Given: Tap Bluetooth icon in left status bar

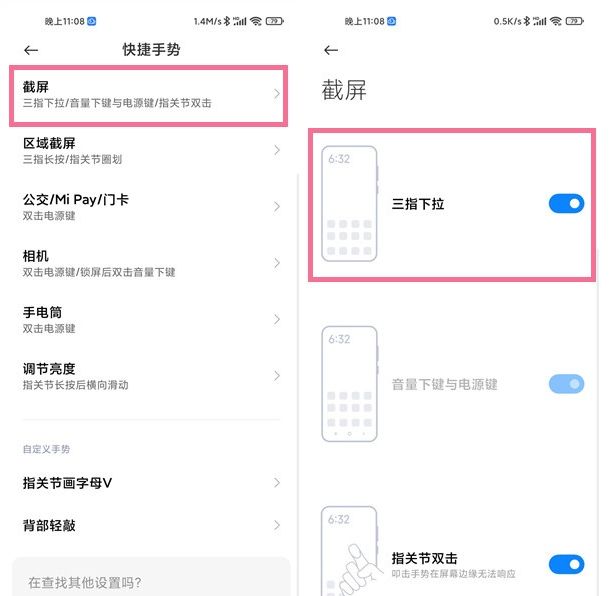Looking at the screenshot, I should click(x=227, y=21).
